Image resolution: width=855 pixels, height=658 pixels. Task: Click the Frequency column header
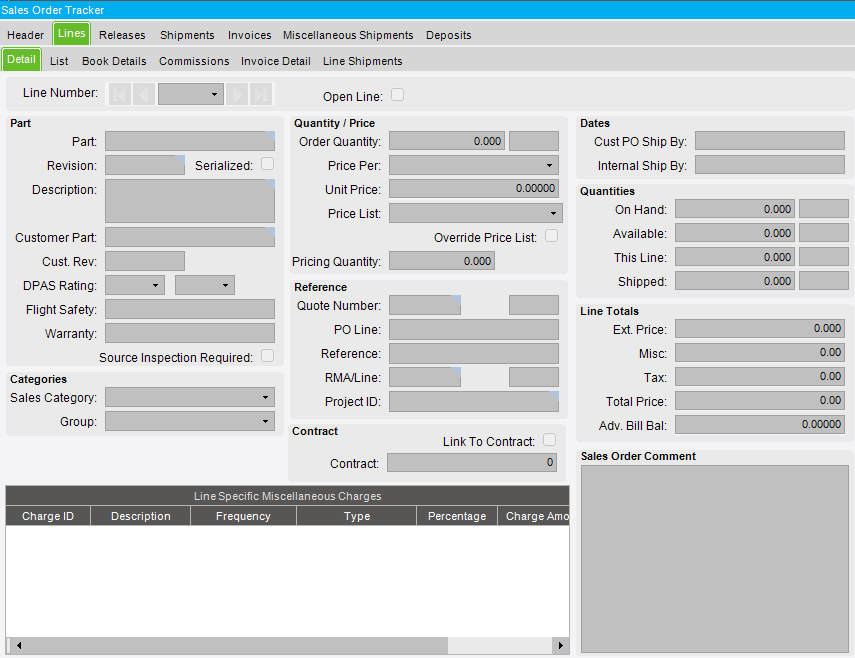[x=243, y=516]
